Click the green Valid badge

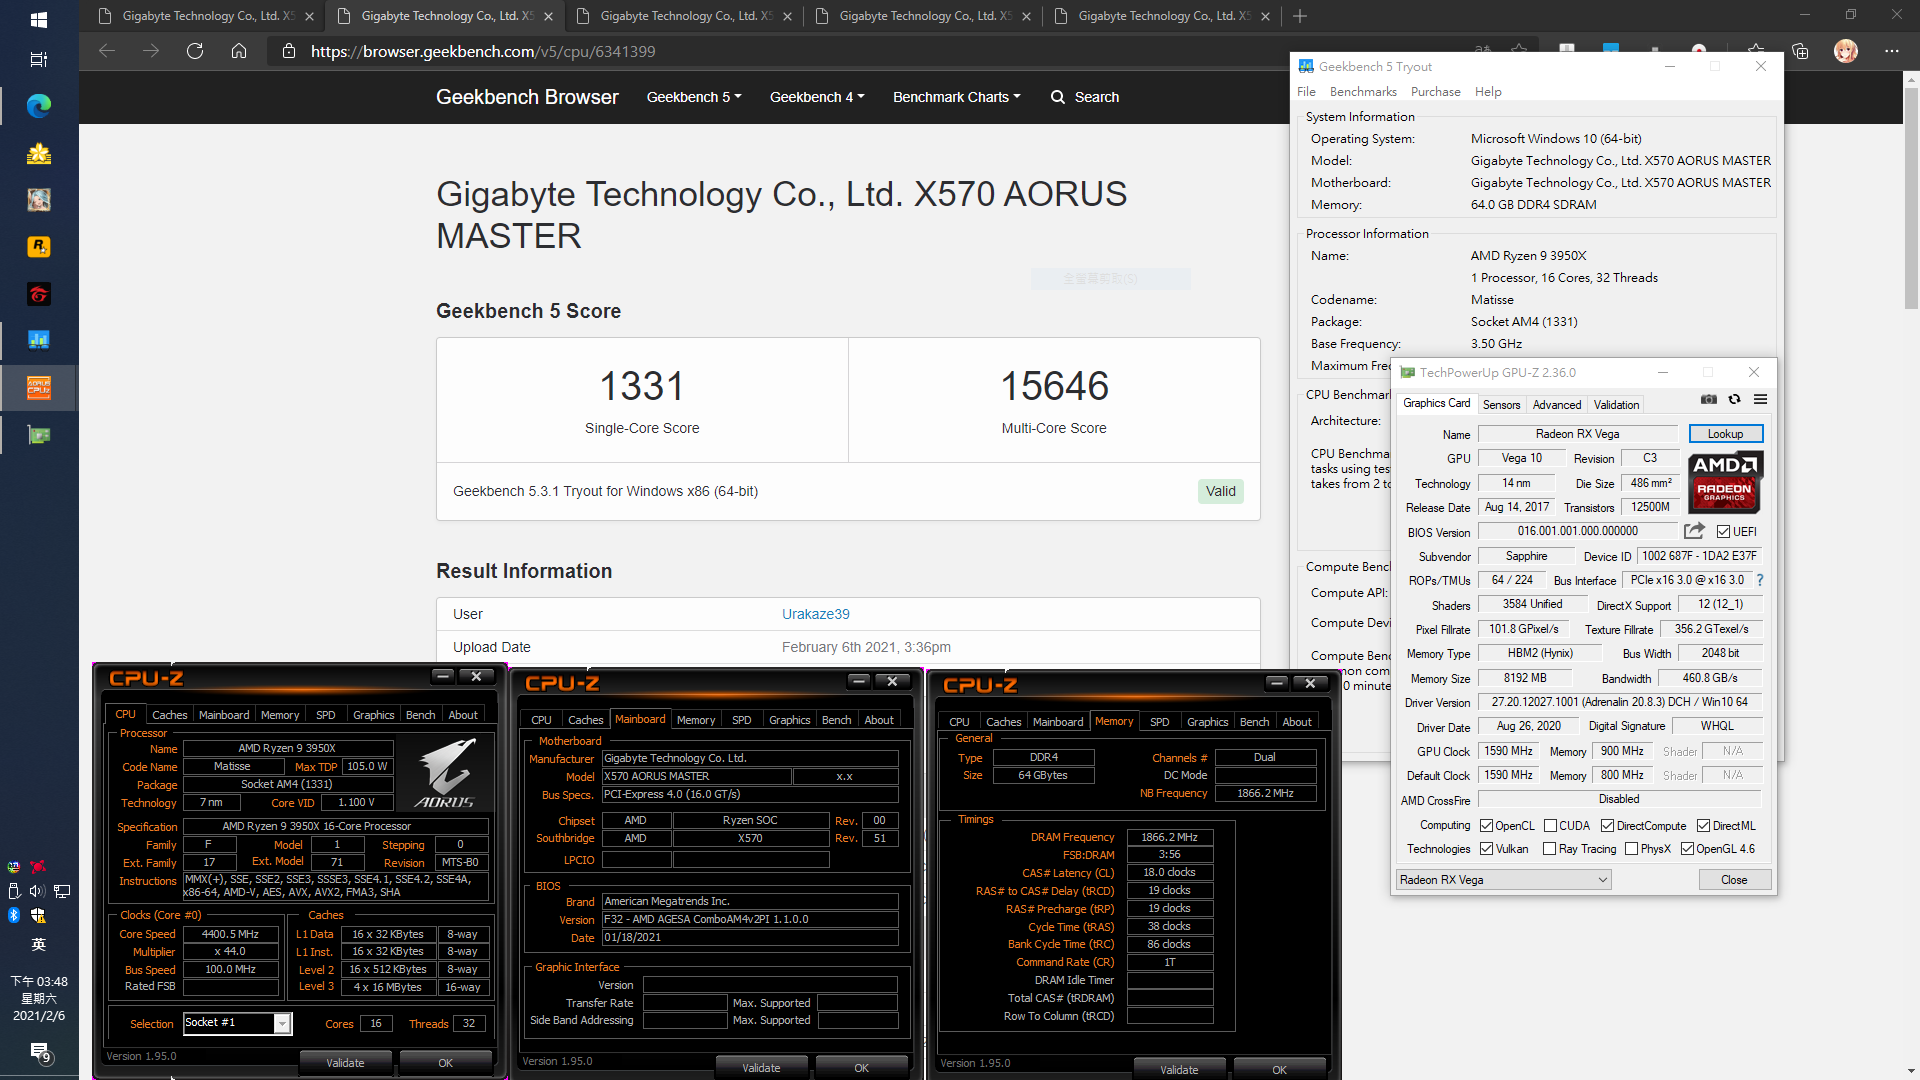[1220, 491]
